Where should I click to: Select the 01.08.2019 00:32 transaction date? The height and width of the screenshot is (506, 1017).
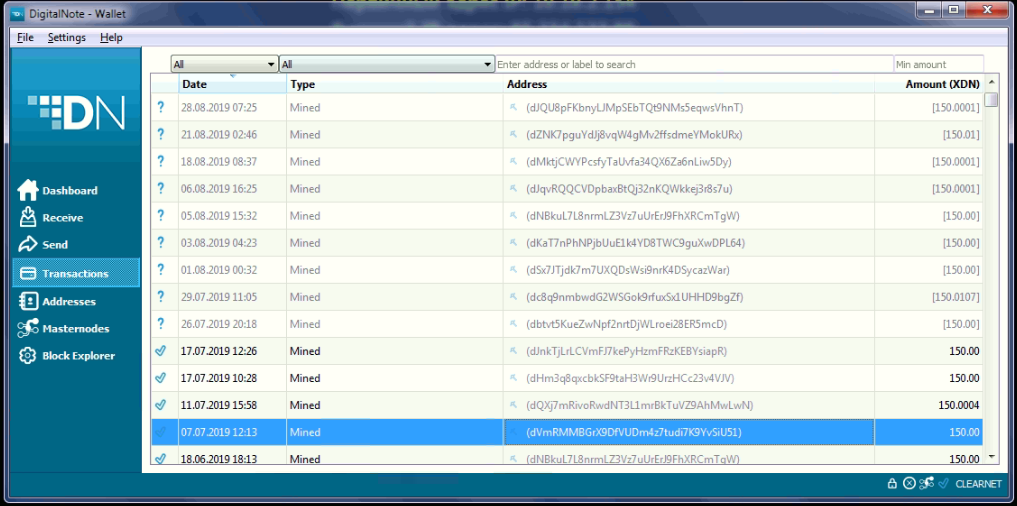coord(219,270)
